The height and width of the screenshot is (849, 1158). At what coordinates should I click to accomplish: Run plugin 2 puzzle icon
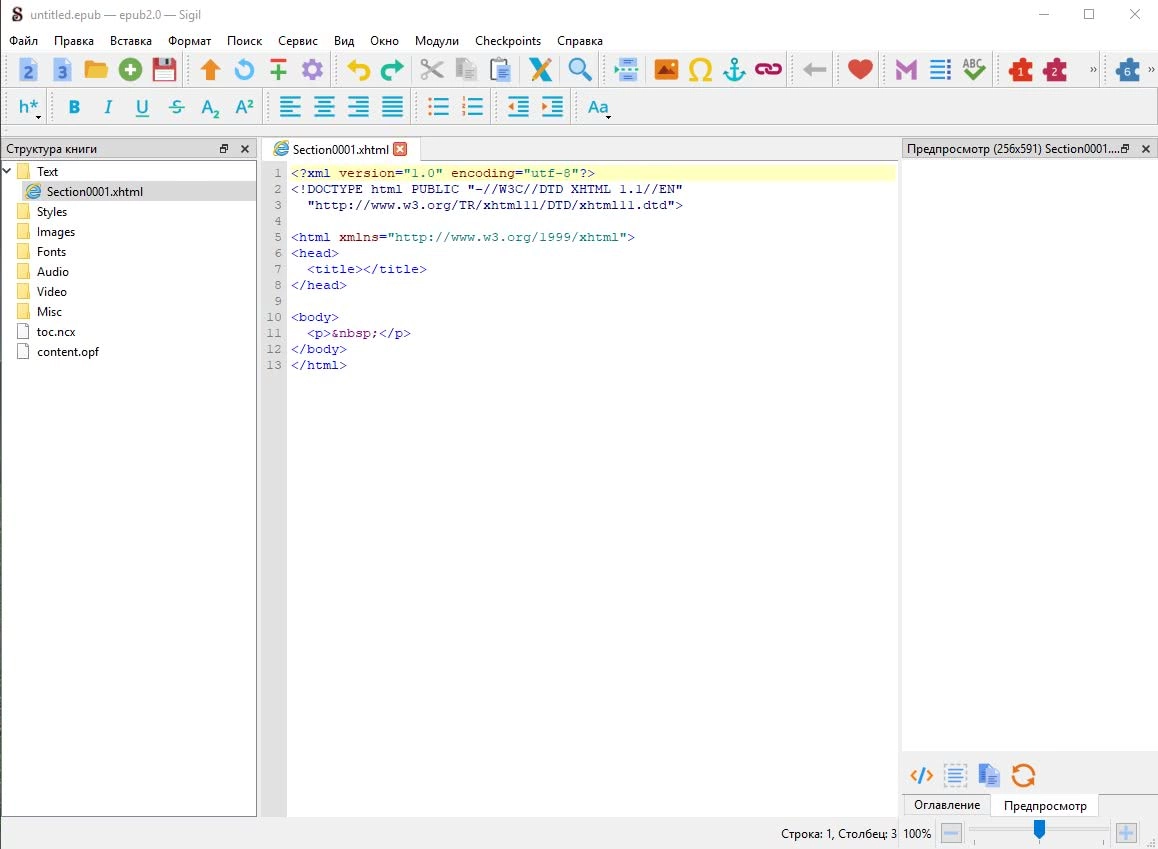pyautogui.click(x=1055, y=70)
